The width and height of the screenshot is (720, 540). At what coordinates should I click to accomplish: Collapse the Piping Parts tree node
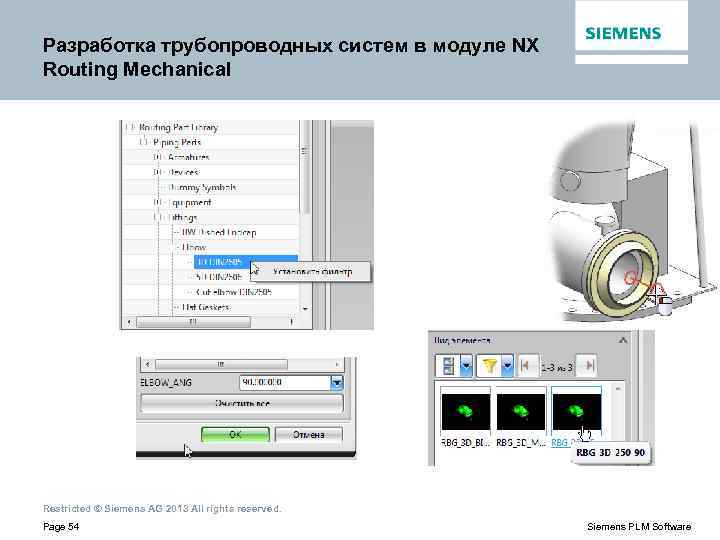[144, 142]
